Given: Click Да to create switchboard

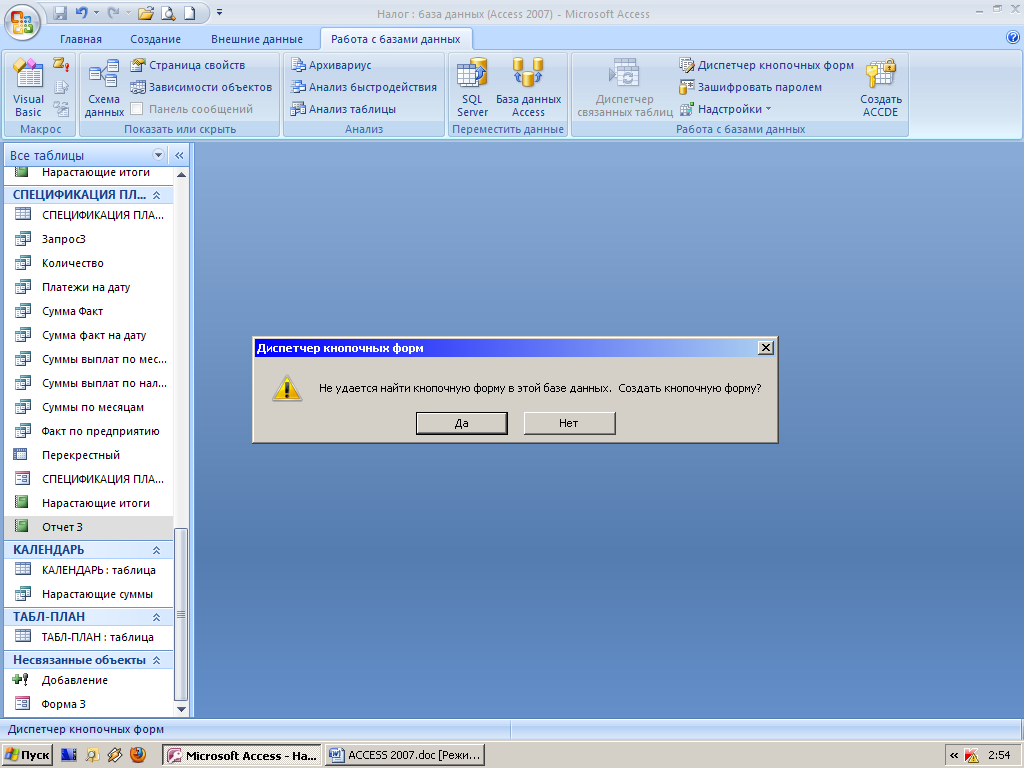Looking at the screenshot, I should tap(462, 423).
